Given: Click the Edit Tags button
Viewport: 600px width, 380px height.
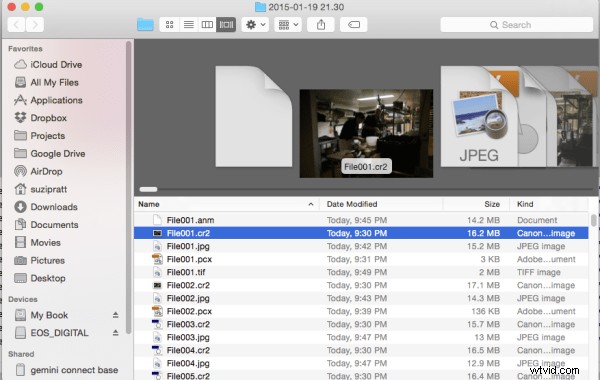Looking at the screenshot, I should pyautogui.click(x=354, y=25).
